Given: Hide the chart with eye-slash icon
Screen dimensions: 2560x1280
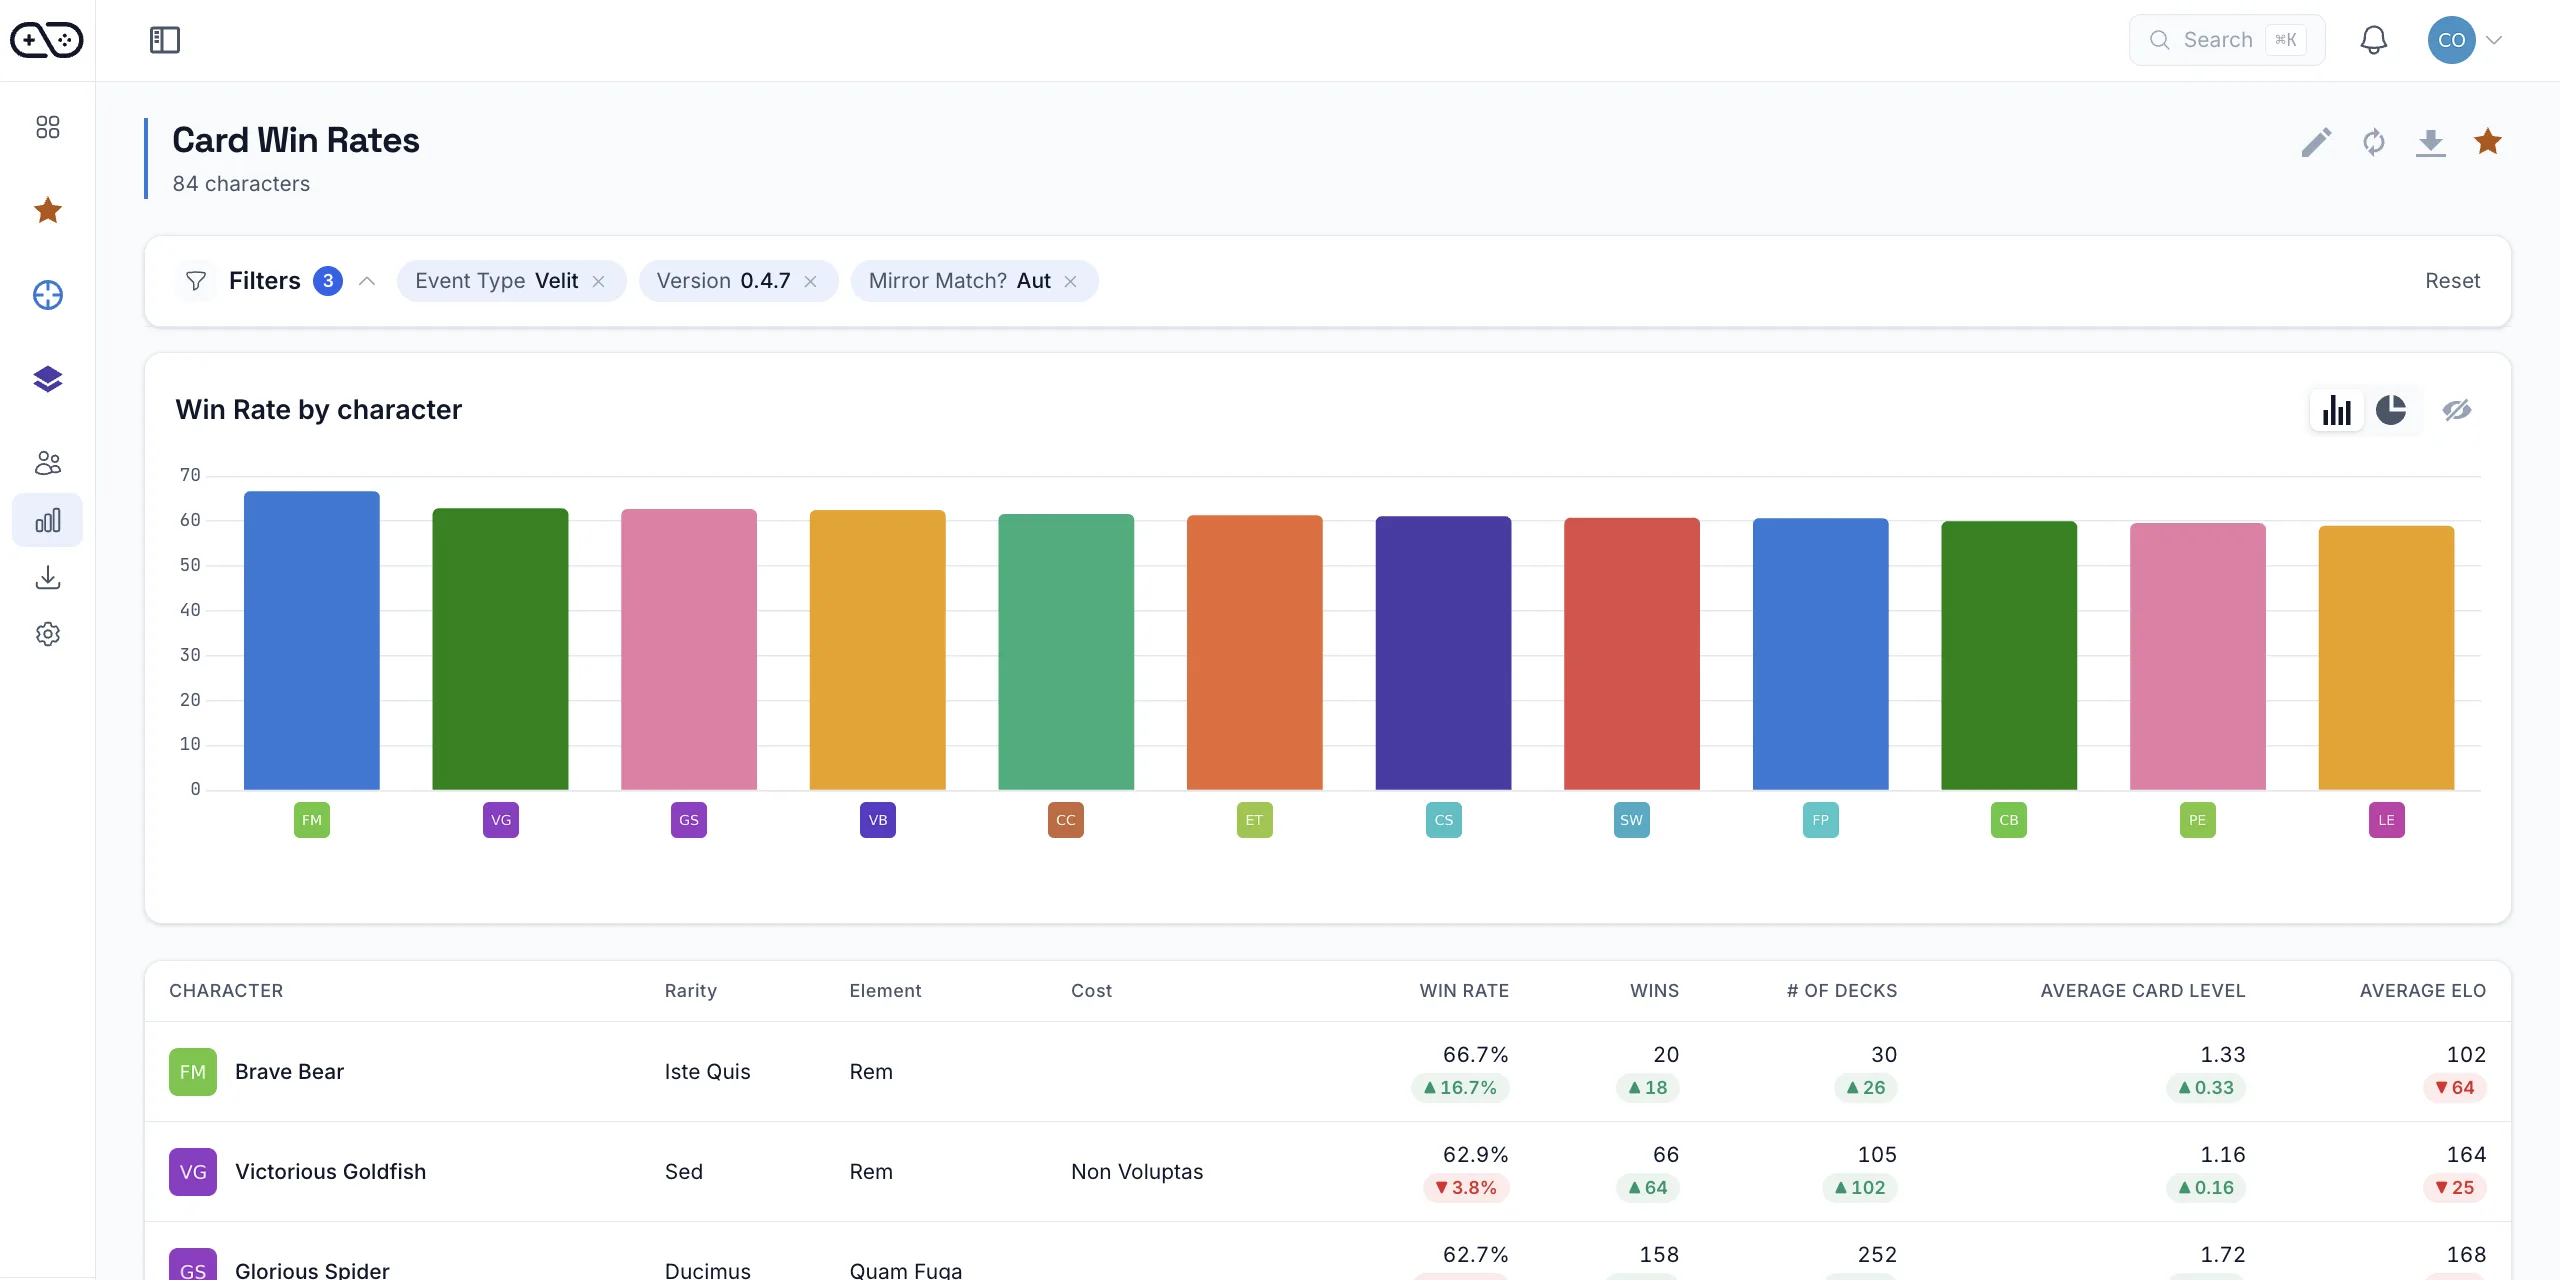Looking at the screenshot, I should coord(2457,410).
